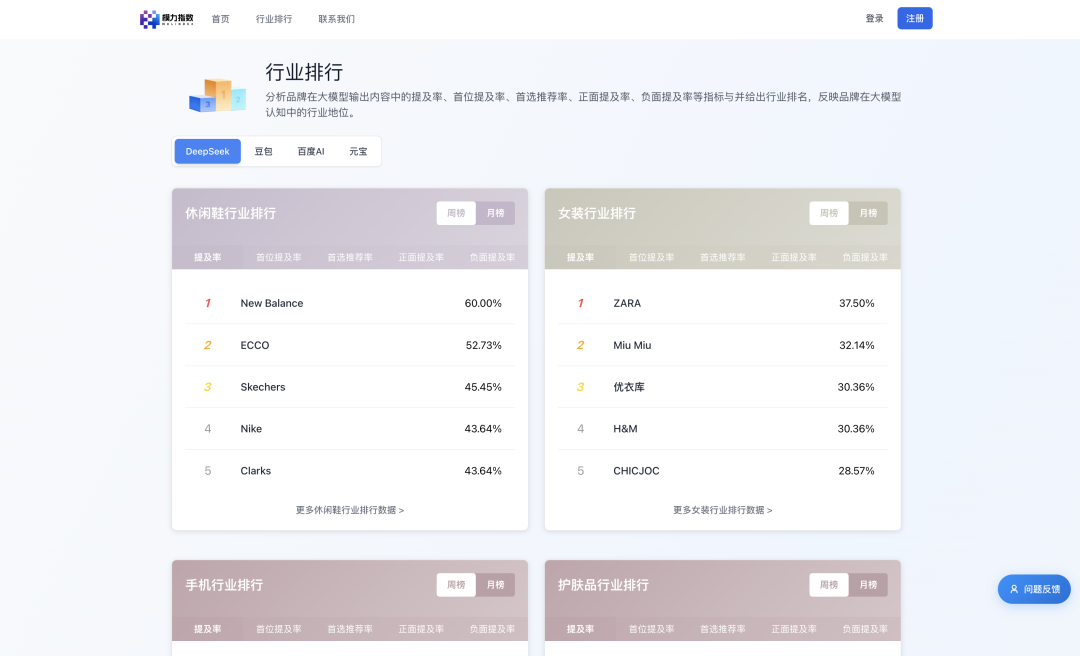Click the 问题反馈 floating button
This screenshot has height=656, width=1080.
click(1034, 589)
